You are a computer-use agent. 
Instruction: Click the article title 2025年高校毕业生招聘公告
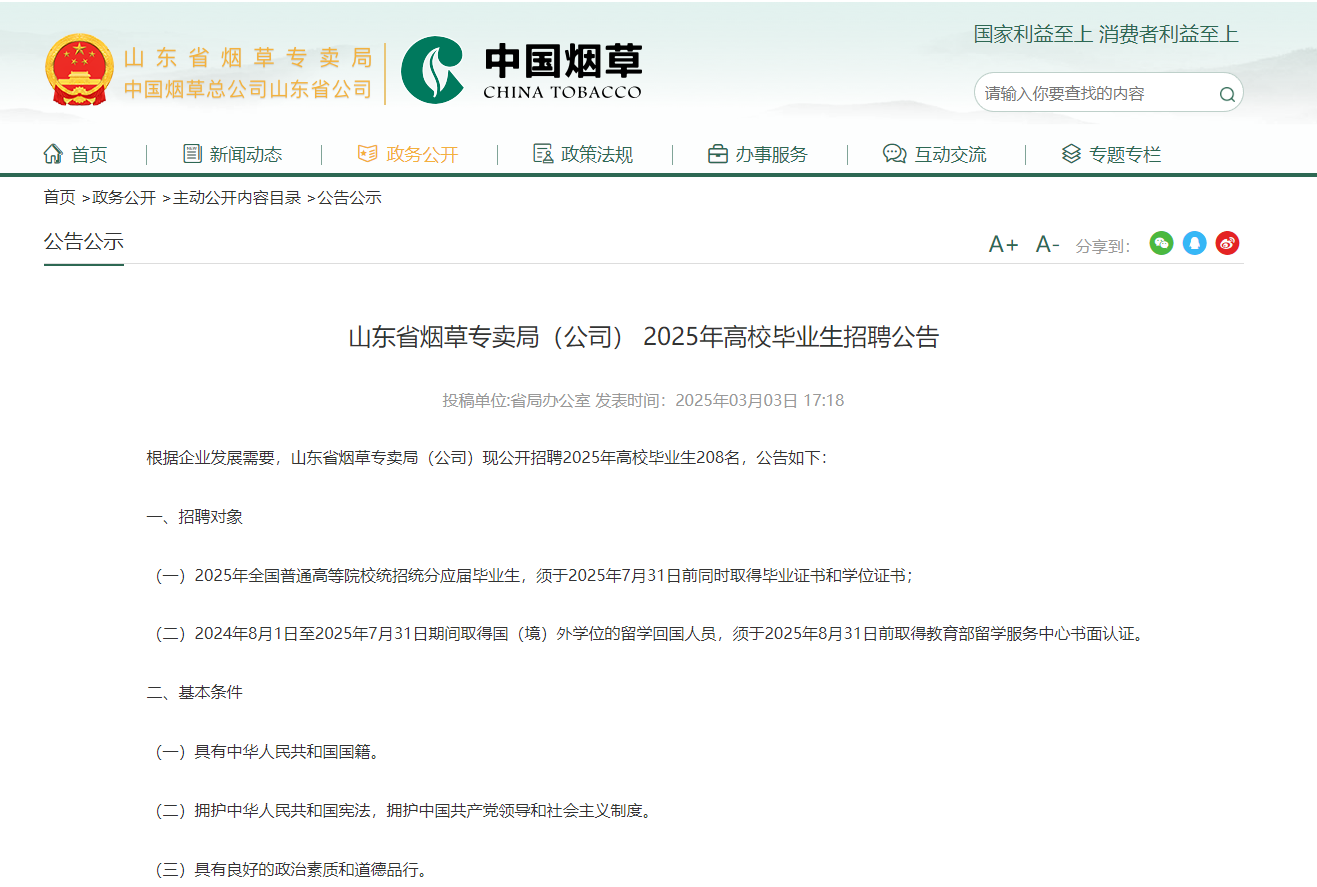791,337
